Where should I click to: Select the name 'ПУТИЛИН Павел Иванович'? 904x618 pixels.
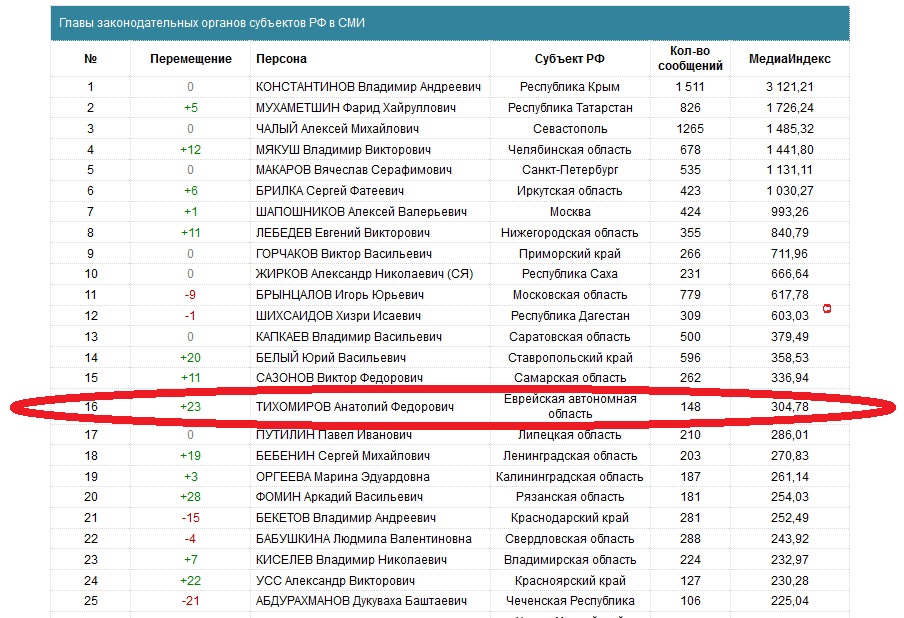(334, 435)
